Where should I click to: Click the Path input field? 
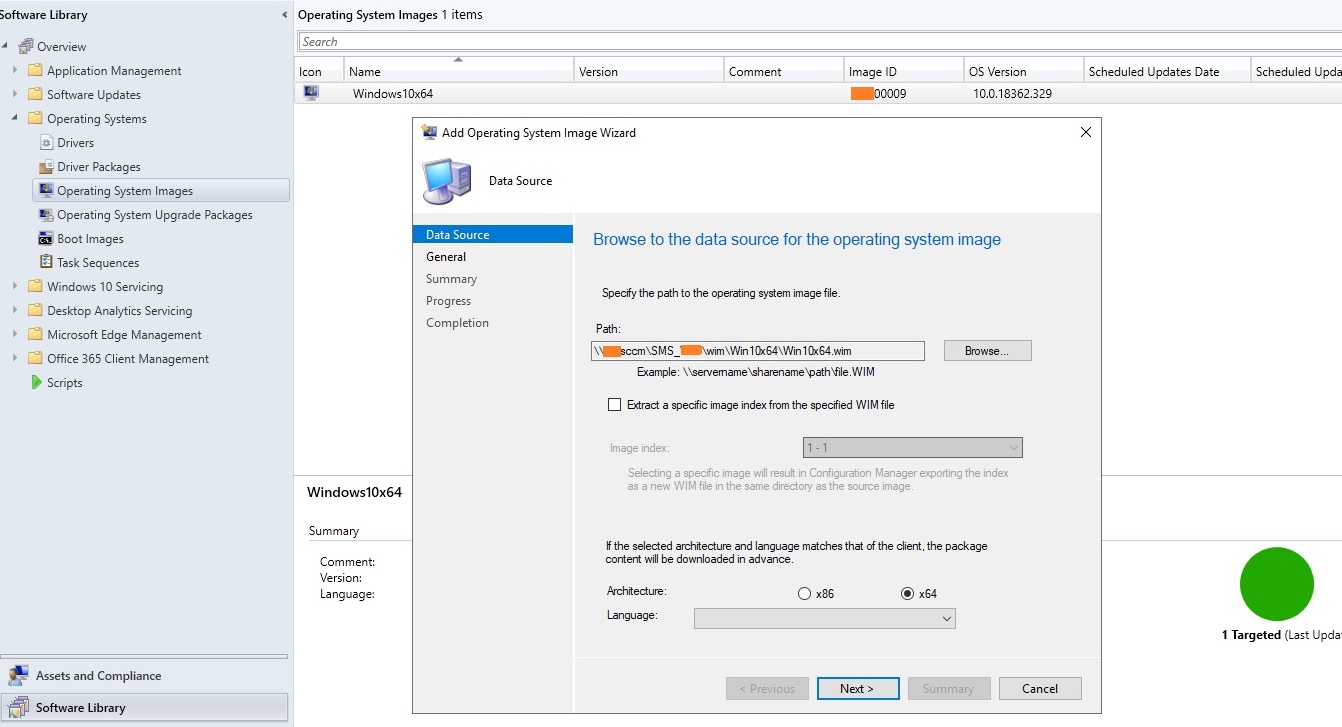click(758, 351)
